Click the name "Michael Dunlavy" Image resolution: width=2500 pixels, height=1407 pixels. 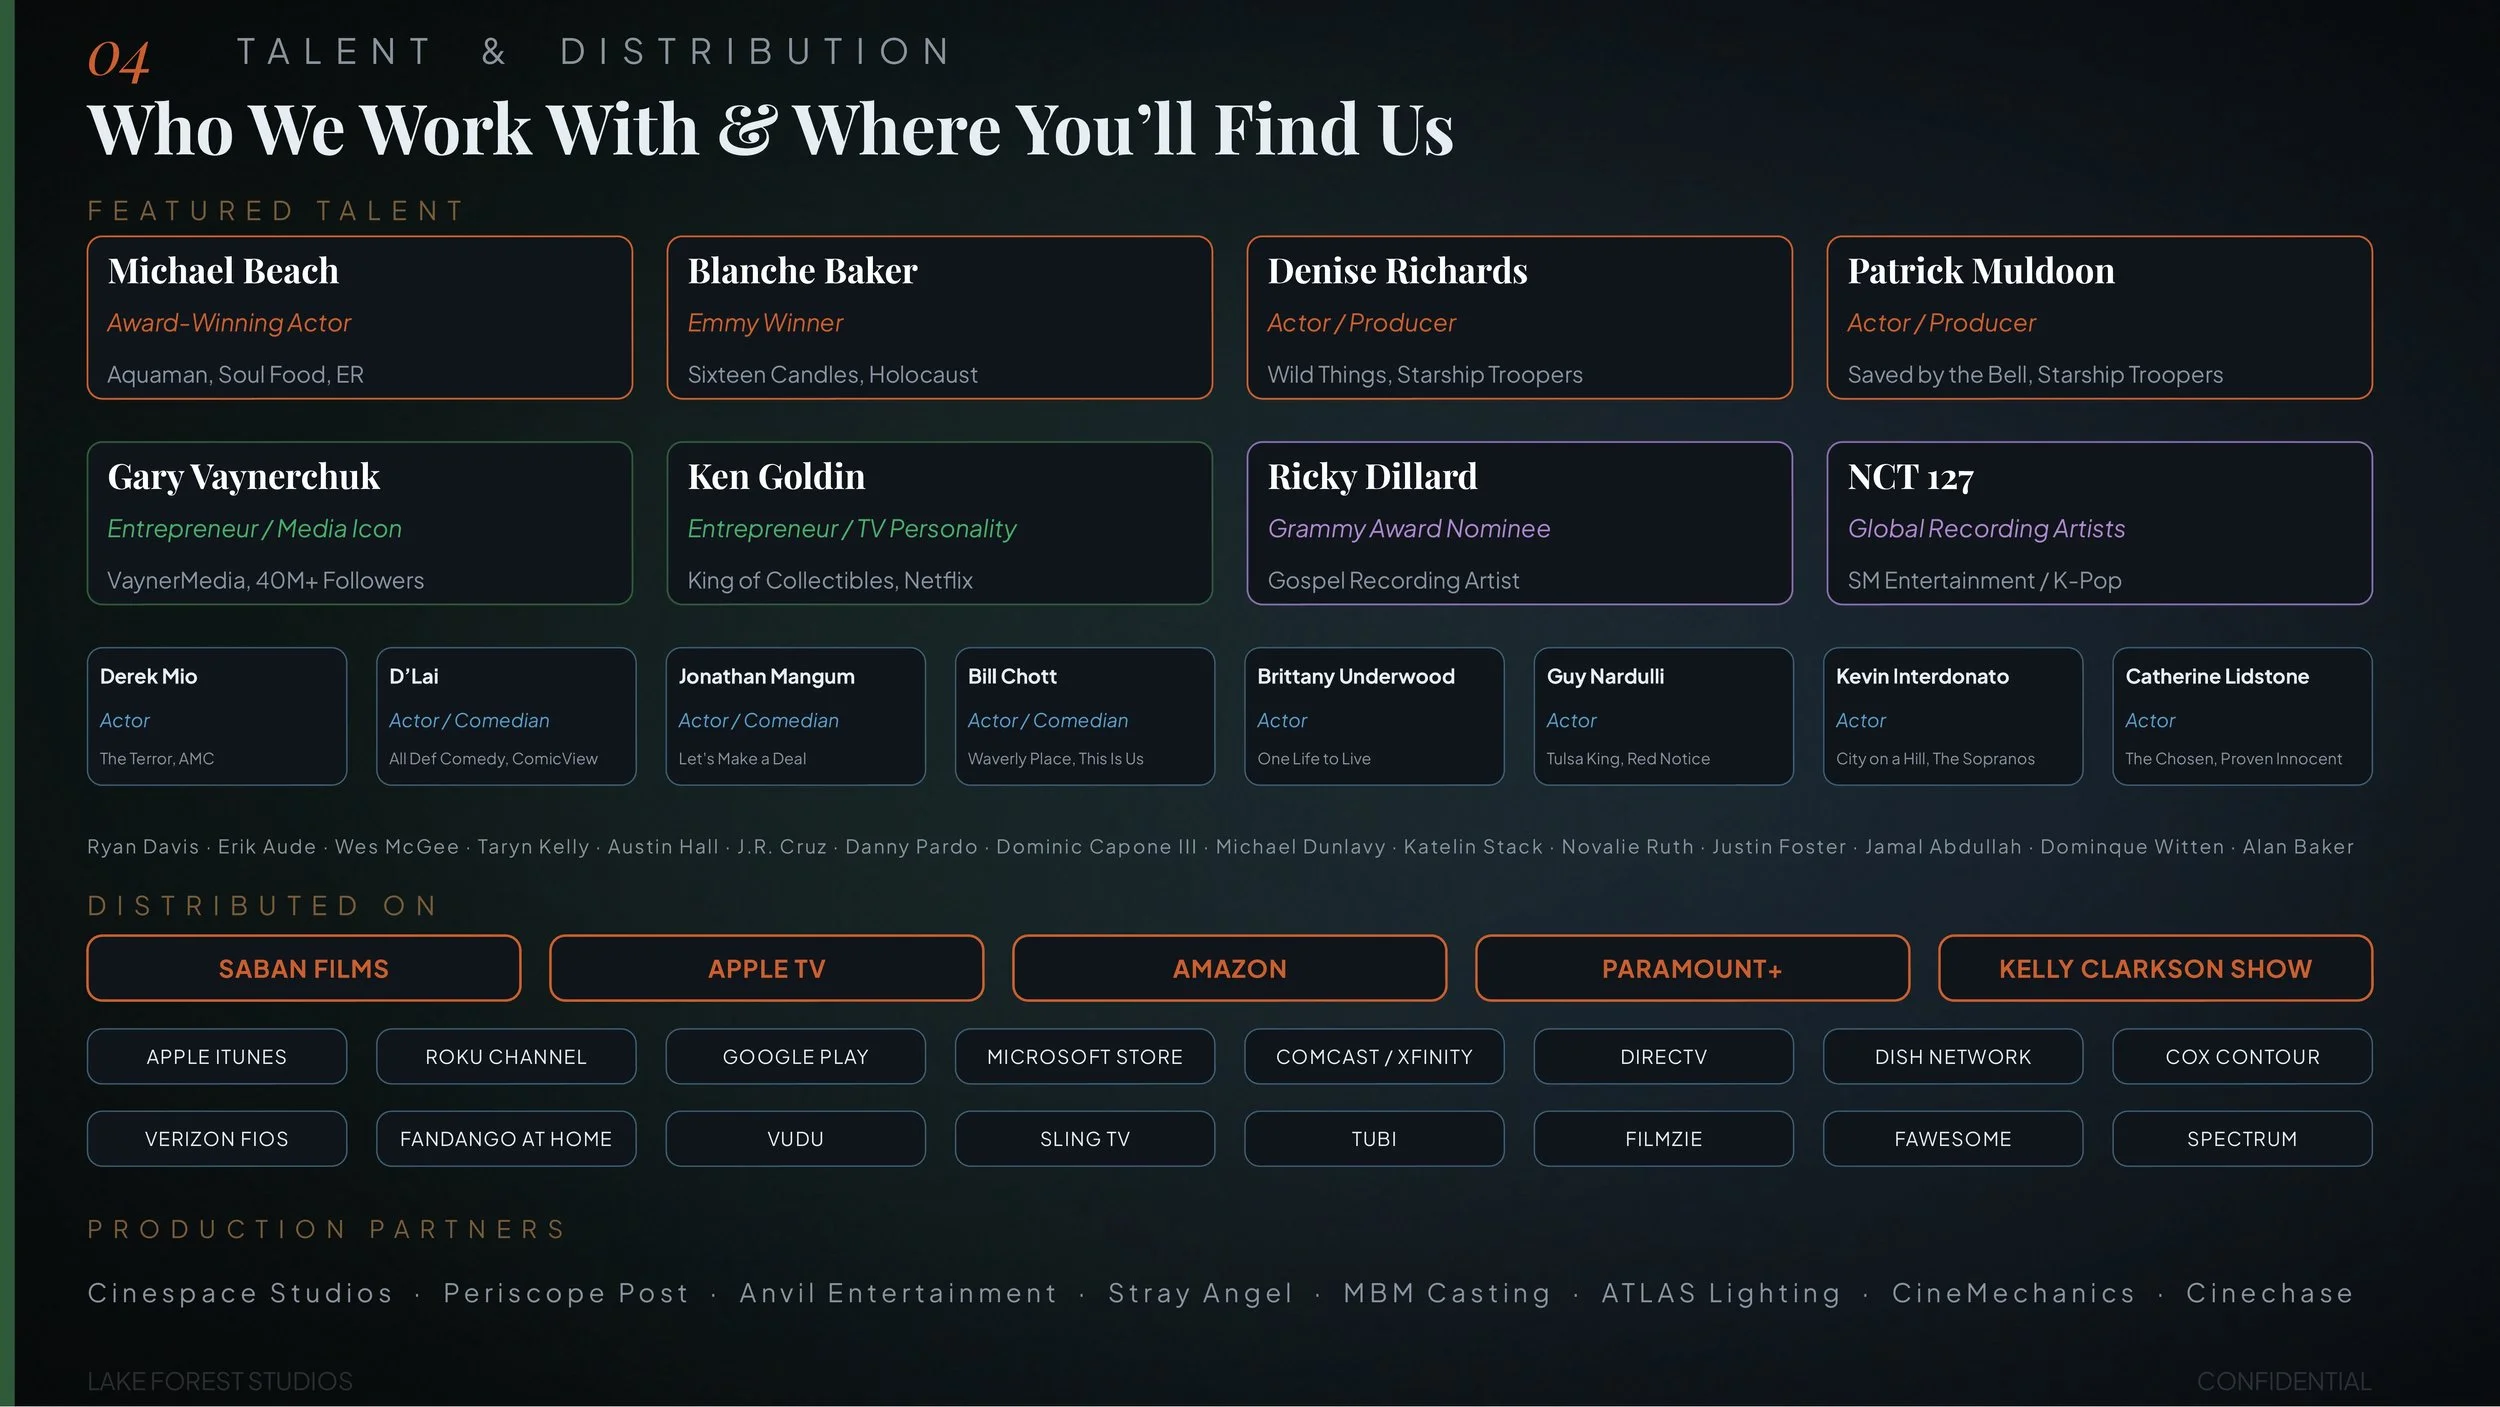1301,846
